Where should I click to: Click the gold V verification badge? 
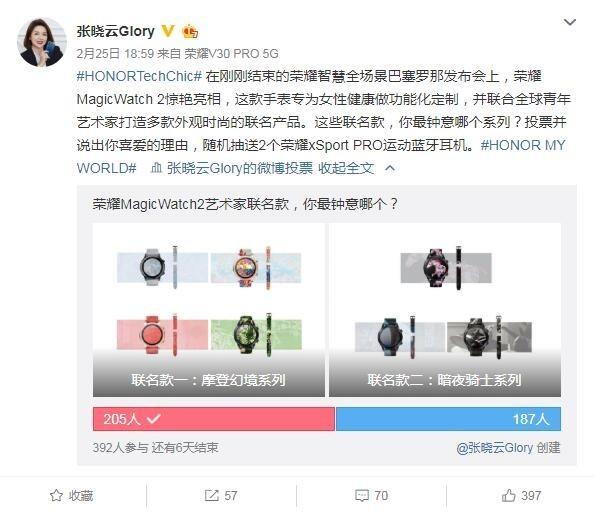pos(168,31)
